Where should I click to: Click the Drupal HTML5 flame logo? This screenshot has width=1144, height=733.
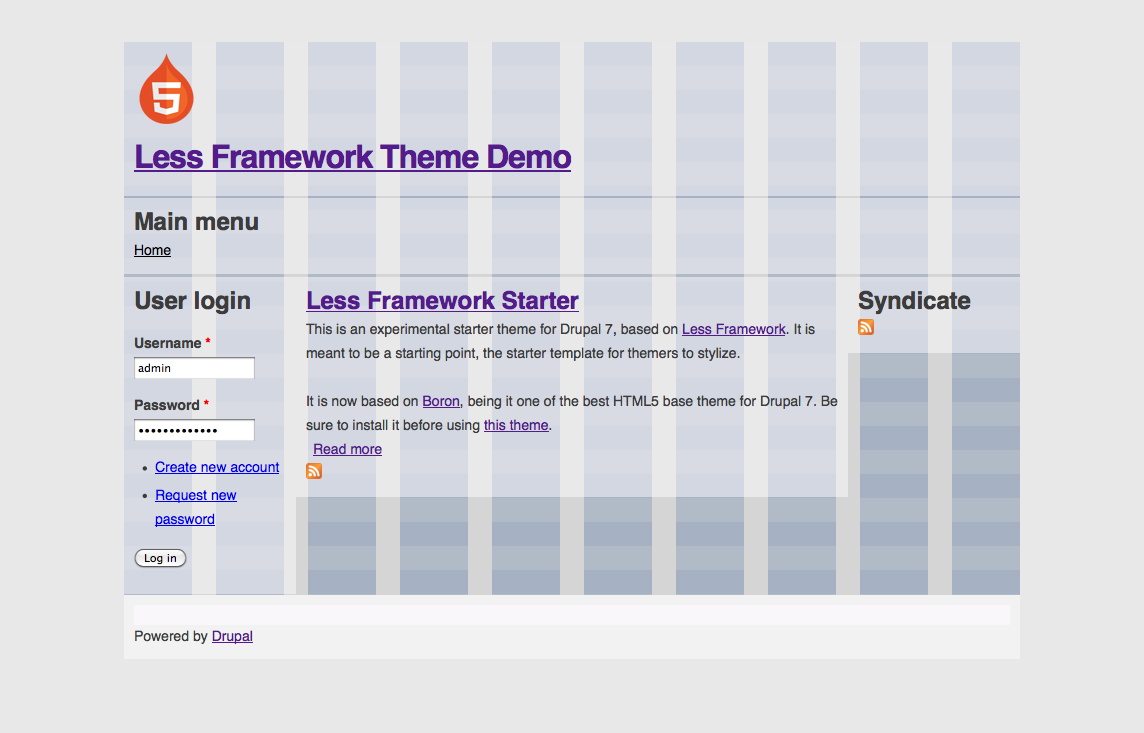coord(166,90)
